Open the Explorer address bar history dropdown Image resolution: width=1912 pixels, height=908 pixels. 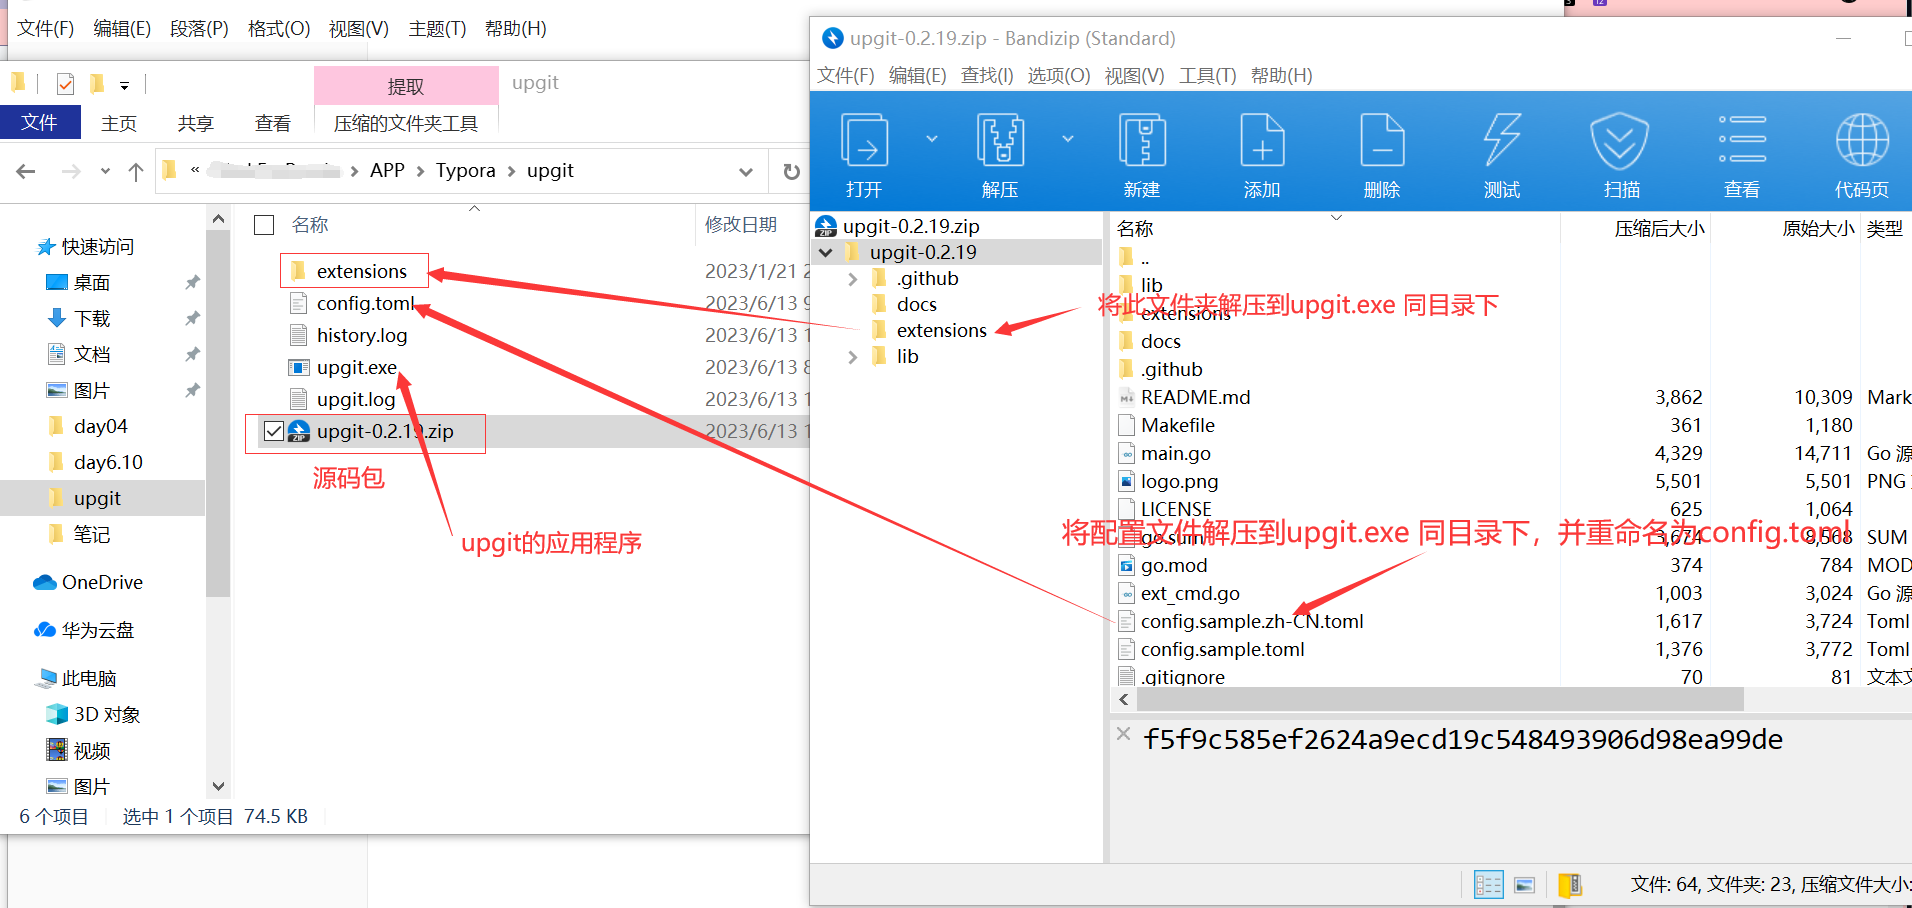[746, 172]
